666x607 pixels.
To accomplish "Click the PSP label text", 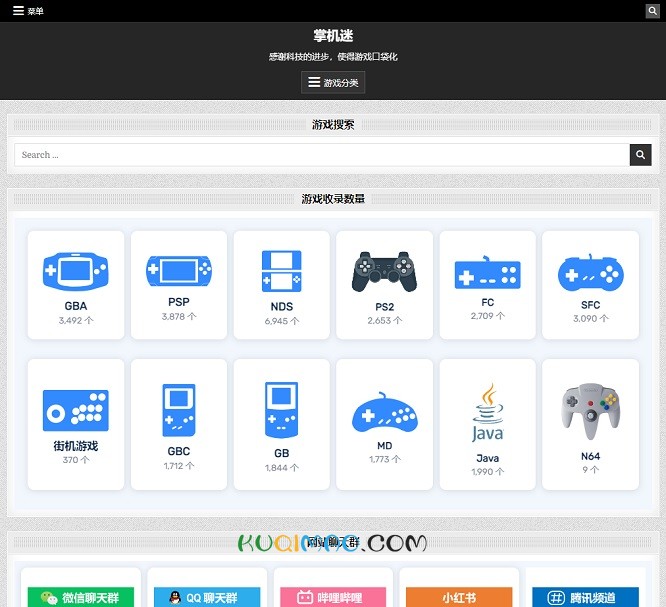I will tap(179, 302).
